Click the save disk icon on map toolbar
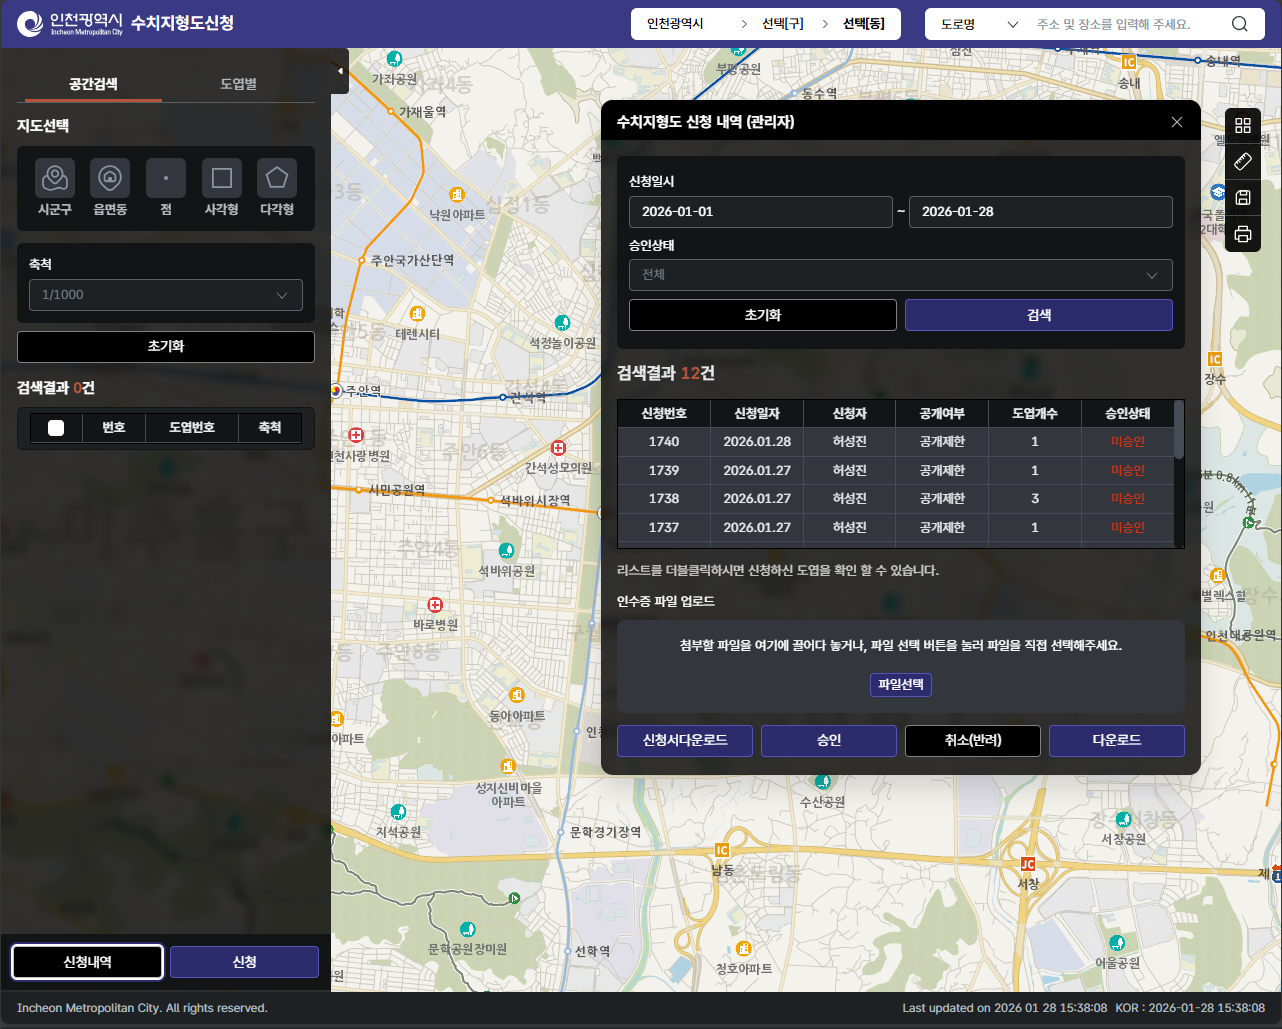1282x1029 pixels. (1243, 198)
